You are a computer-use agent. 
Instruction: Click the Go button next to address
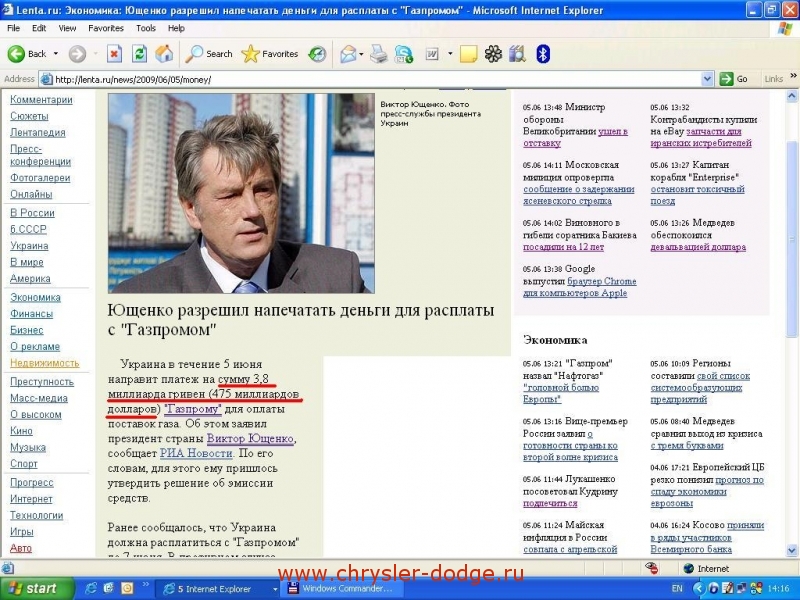pyautogui.click(x=733, y=79)
